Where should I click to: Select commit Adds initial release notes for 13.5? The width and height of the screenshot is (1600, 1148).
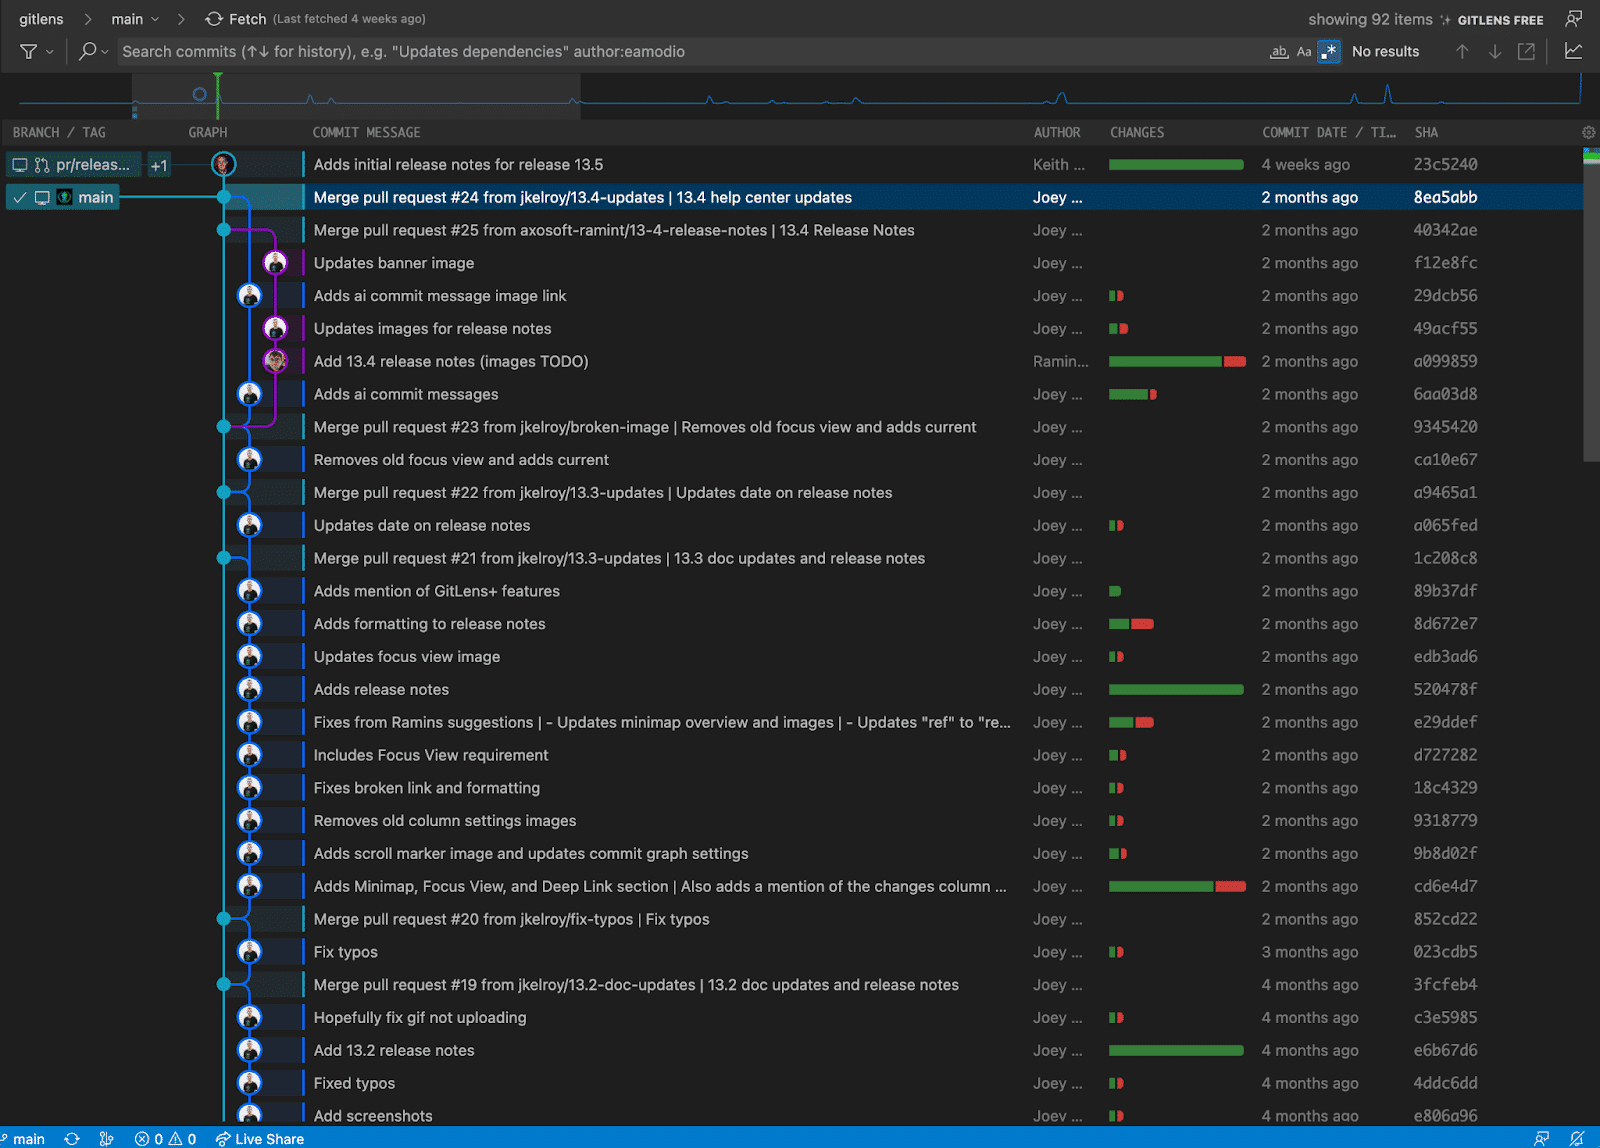(458, 164)
